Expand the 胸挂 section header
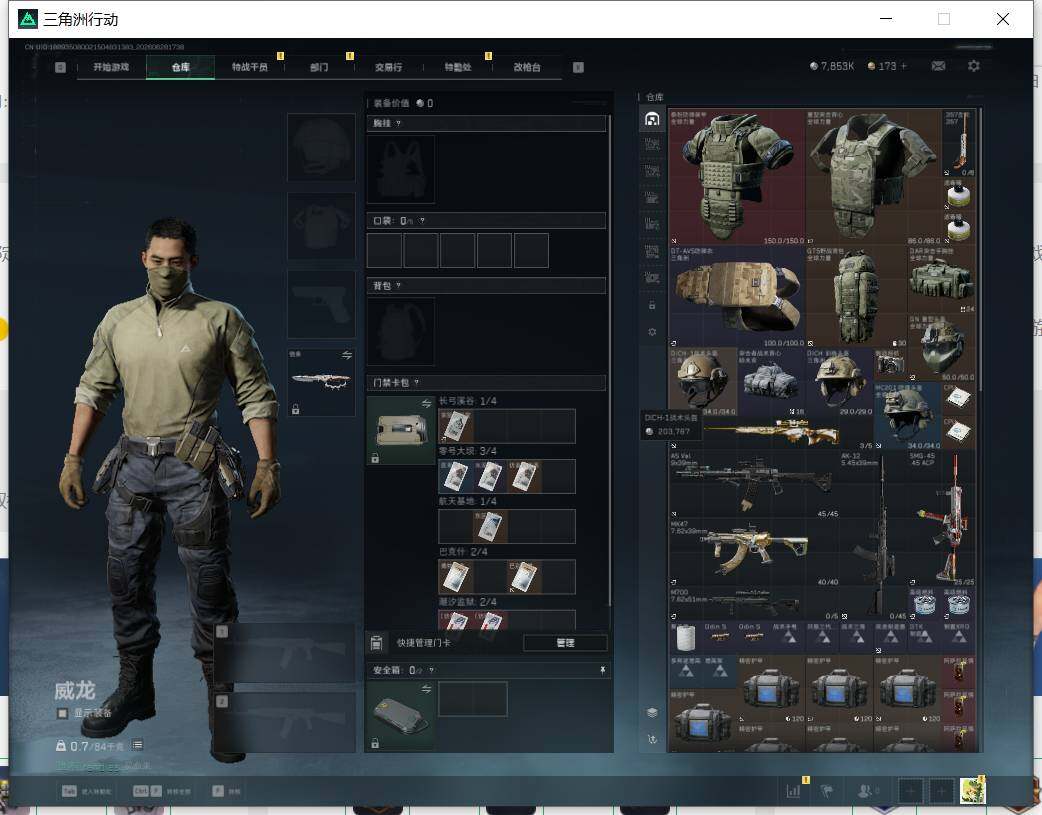The height and width of the screenshot is (815, 1042). pyautogui.click(x=486, y=123)
